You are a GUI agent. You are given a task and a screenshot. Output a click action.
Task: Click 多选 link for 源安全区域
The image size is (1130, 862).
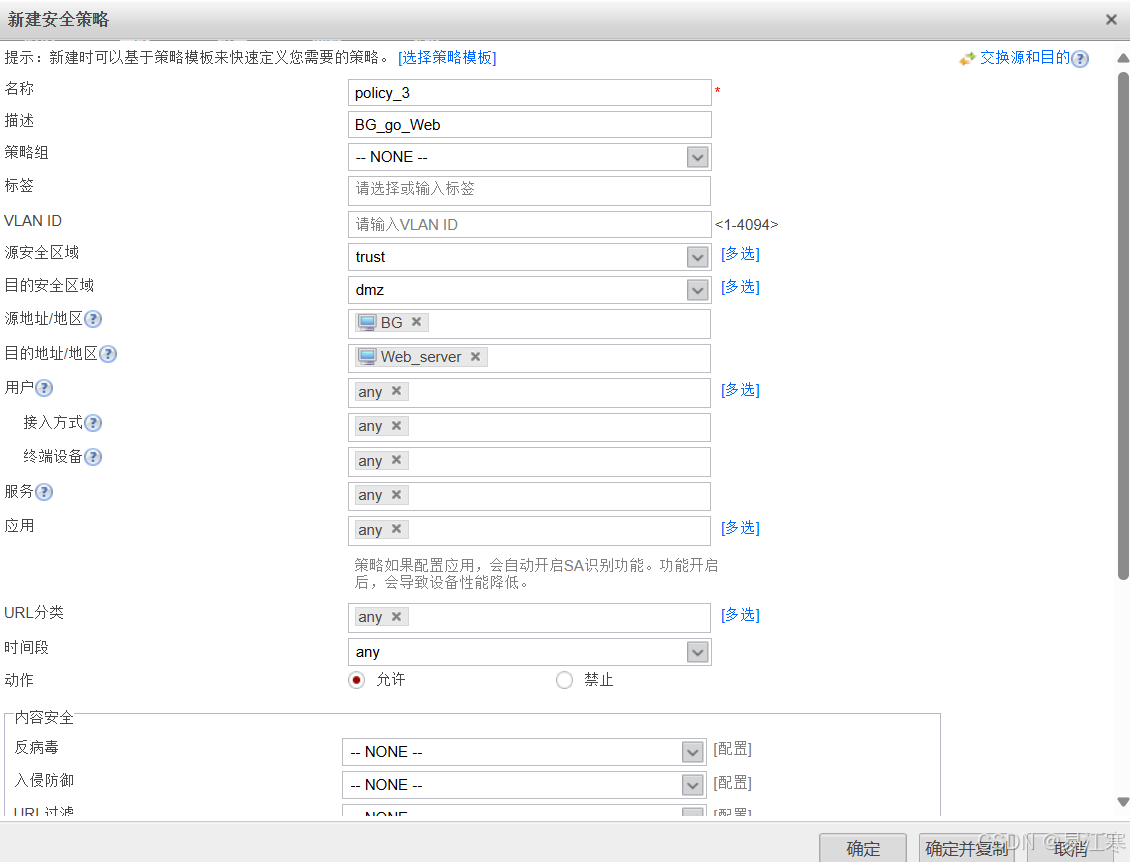tap(740, 254)
